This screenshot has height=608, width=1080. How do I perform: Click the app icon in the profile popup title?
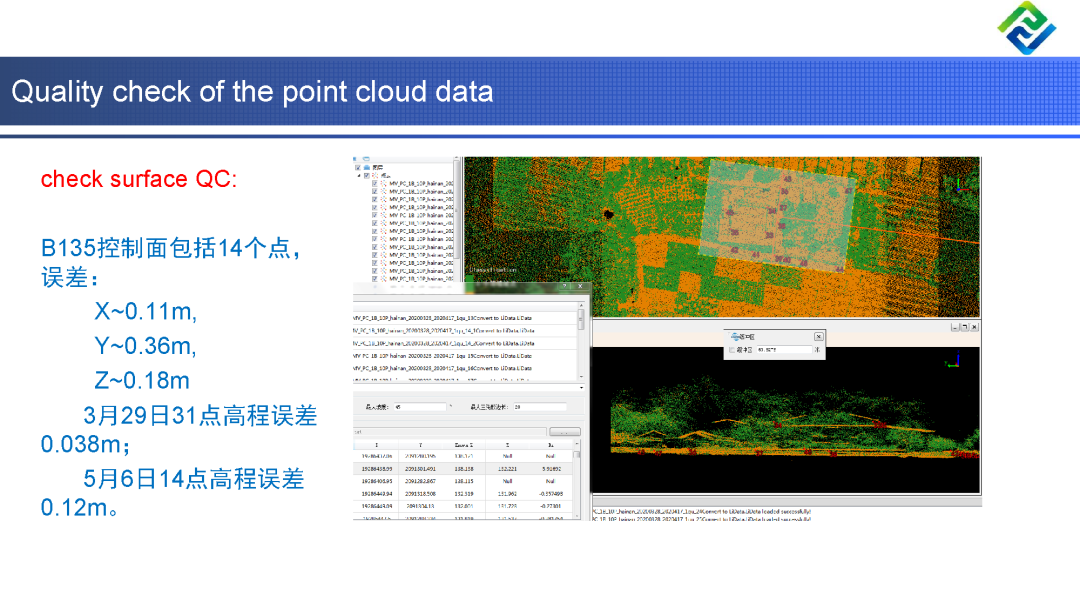[735, 337]
